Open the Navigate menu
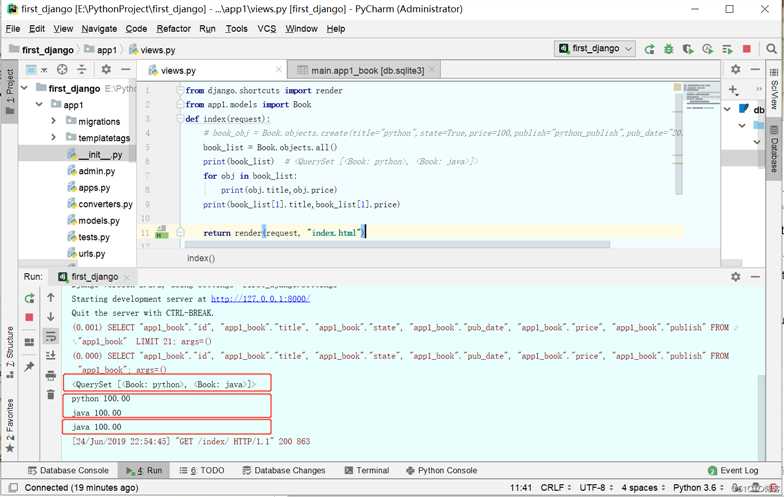This screenshot has width=784, height=497. pyautogui.click(x=99, y=28)
